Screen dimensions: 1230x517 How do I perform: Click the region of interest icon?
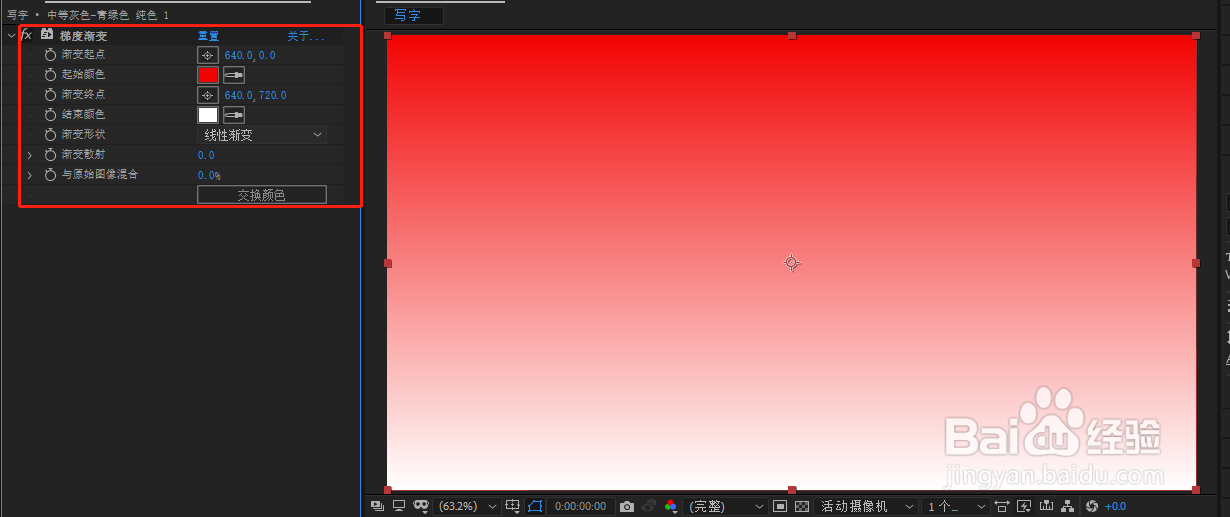(x=780, y=507)
